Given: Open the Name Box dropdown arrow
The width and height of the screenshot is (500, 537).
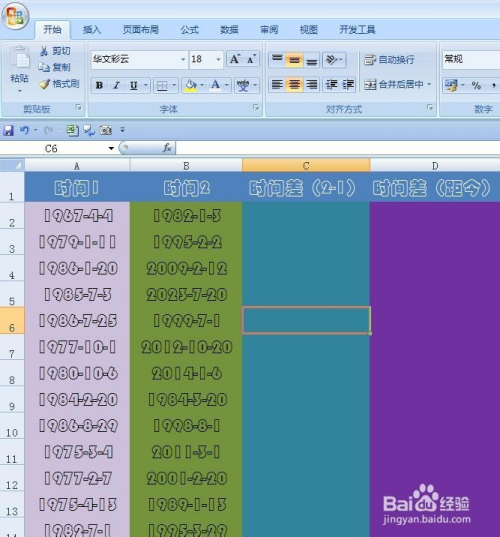Looking at the screenshot, I should tap(111, 148).
